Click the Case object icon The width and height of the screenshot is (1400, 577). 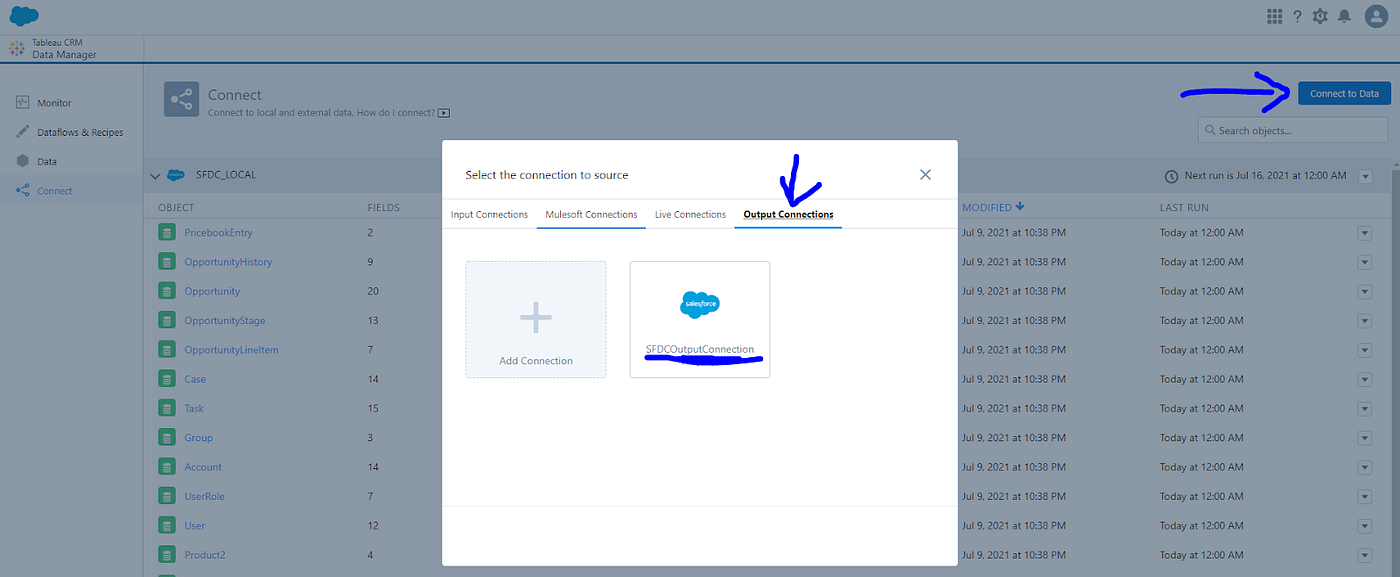(x=166, y=379)
